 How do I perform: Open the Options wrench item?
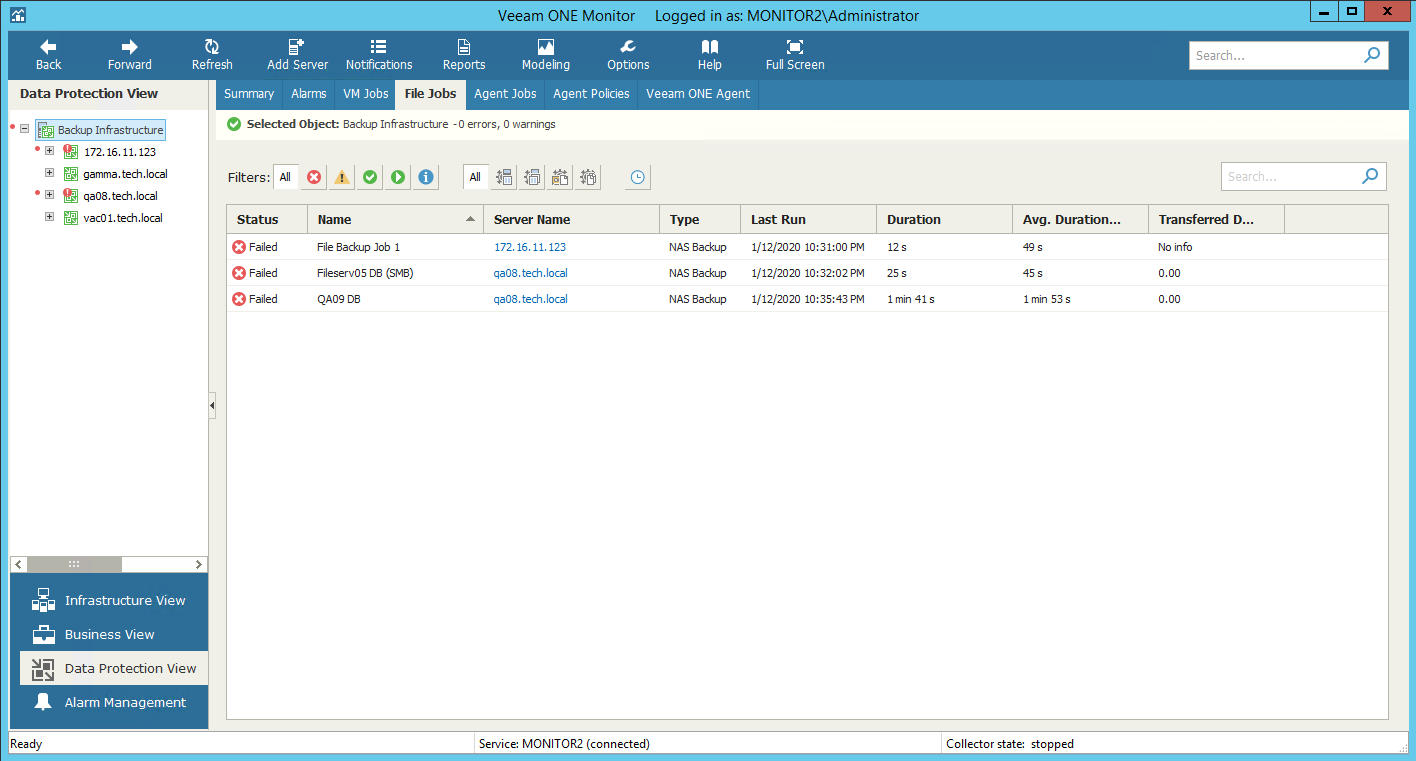(x=628, y=55)
